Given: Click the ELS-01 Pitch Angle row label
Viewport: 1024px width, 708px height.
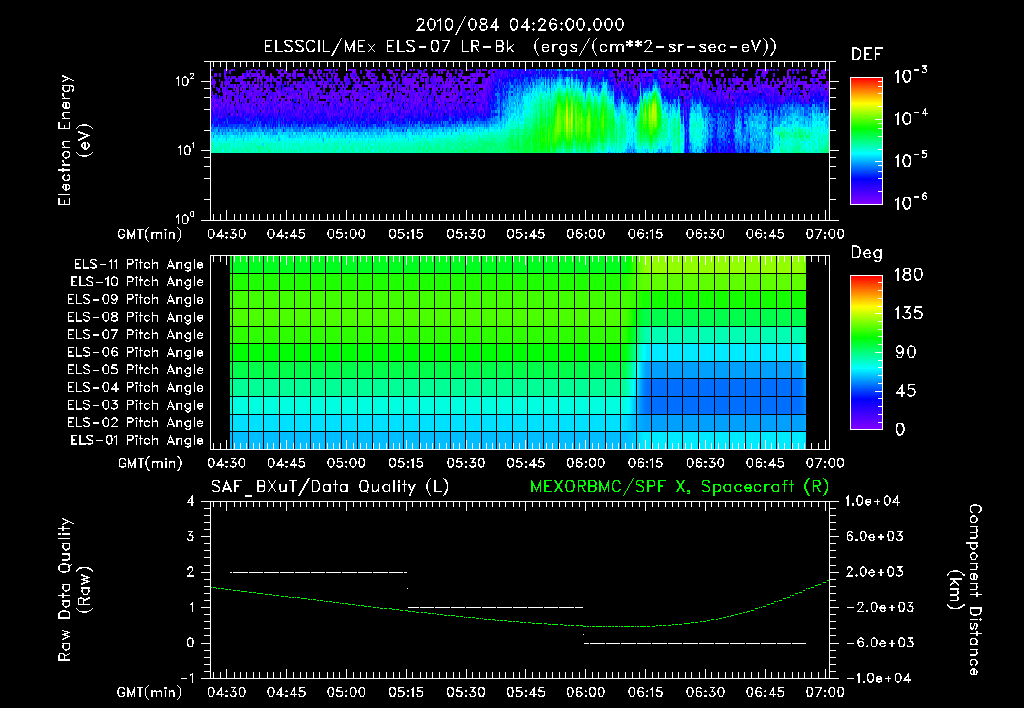Looking at the screenshot, I should coord(137,441).
